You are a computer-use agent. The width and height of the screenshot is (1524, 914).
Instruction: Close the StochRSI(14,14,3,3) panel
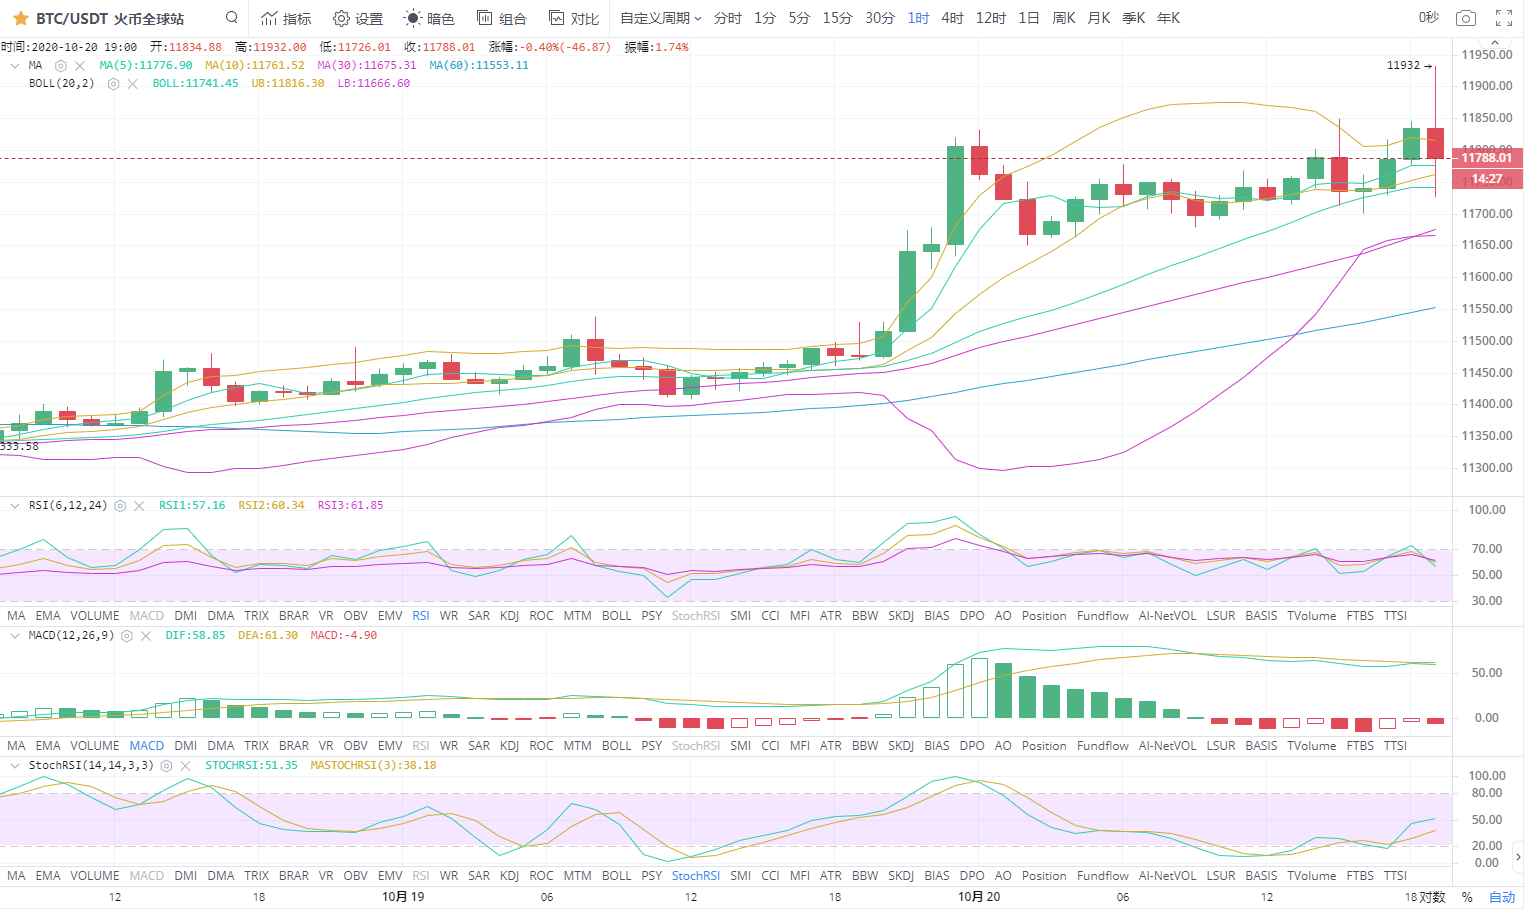(x=185, y=766)
